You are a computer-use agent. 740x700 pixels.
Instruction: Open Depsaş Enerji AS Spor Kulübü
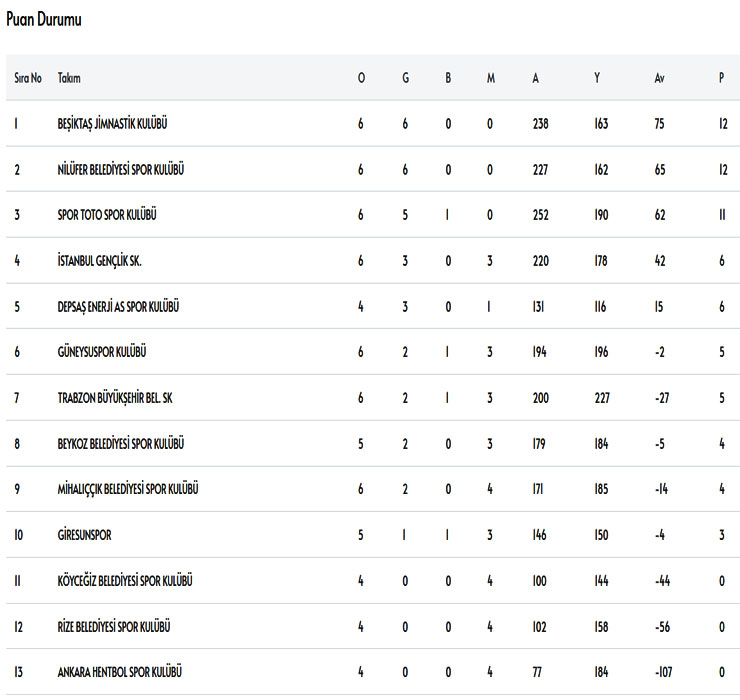pos(118,307)
